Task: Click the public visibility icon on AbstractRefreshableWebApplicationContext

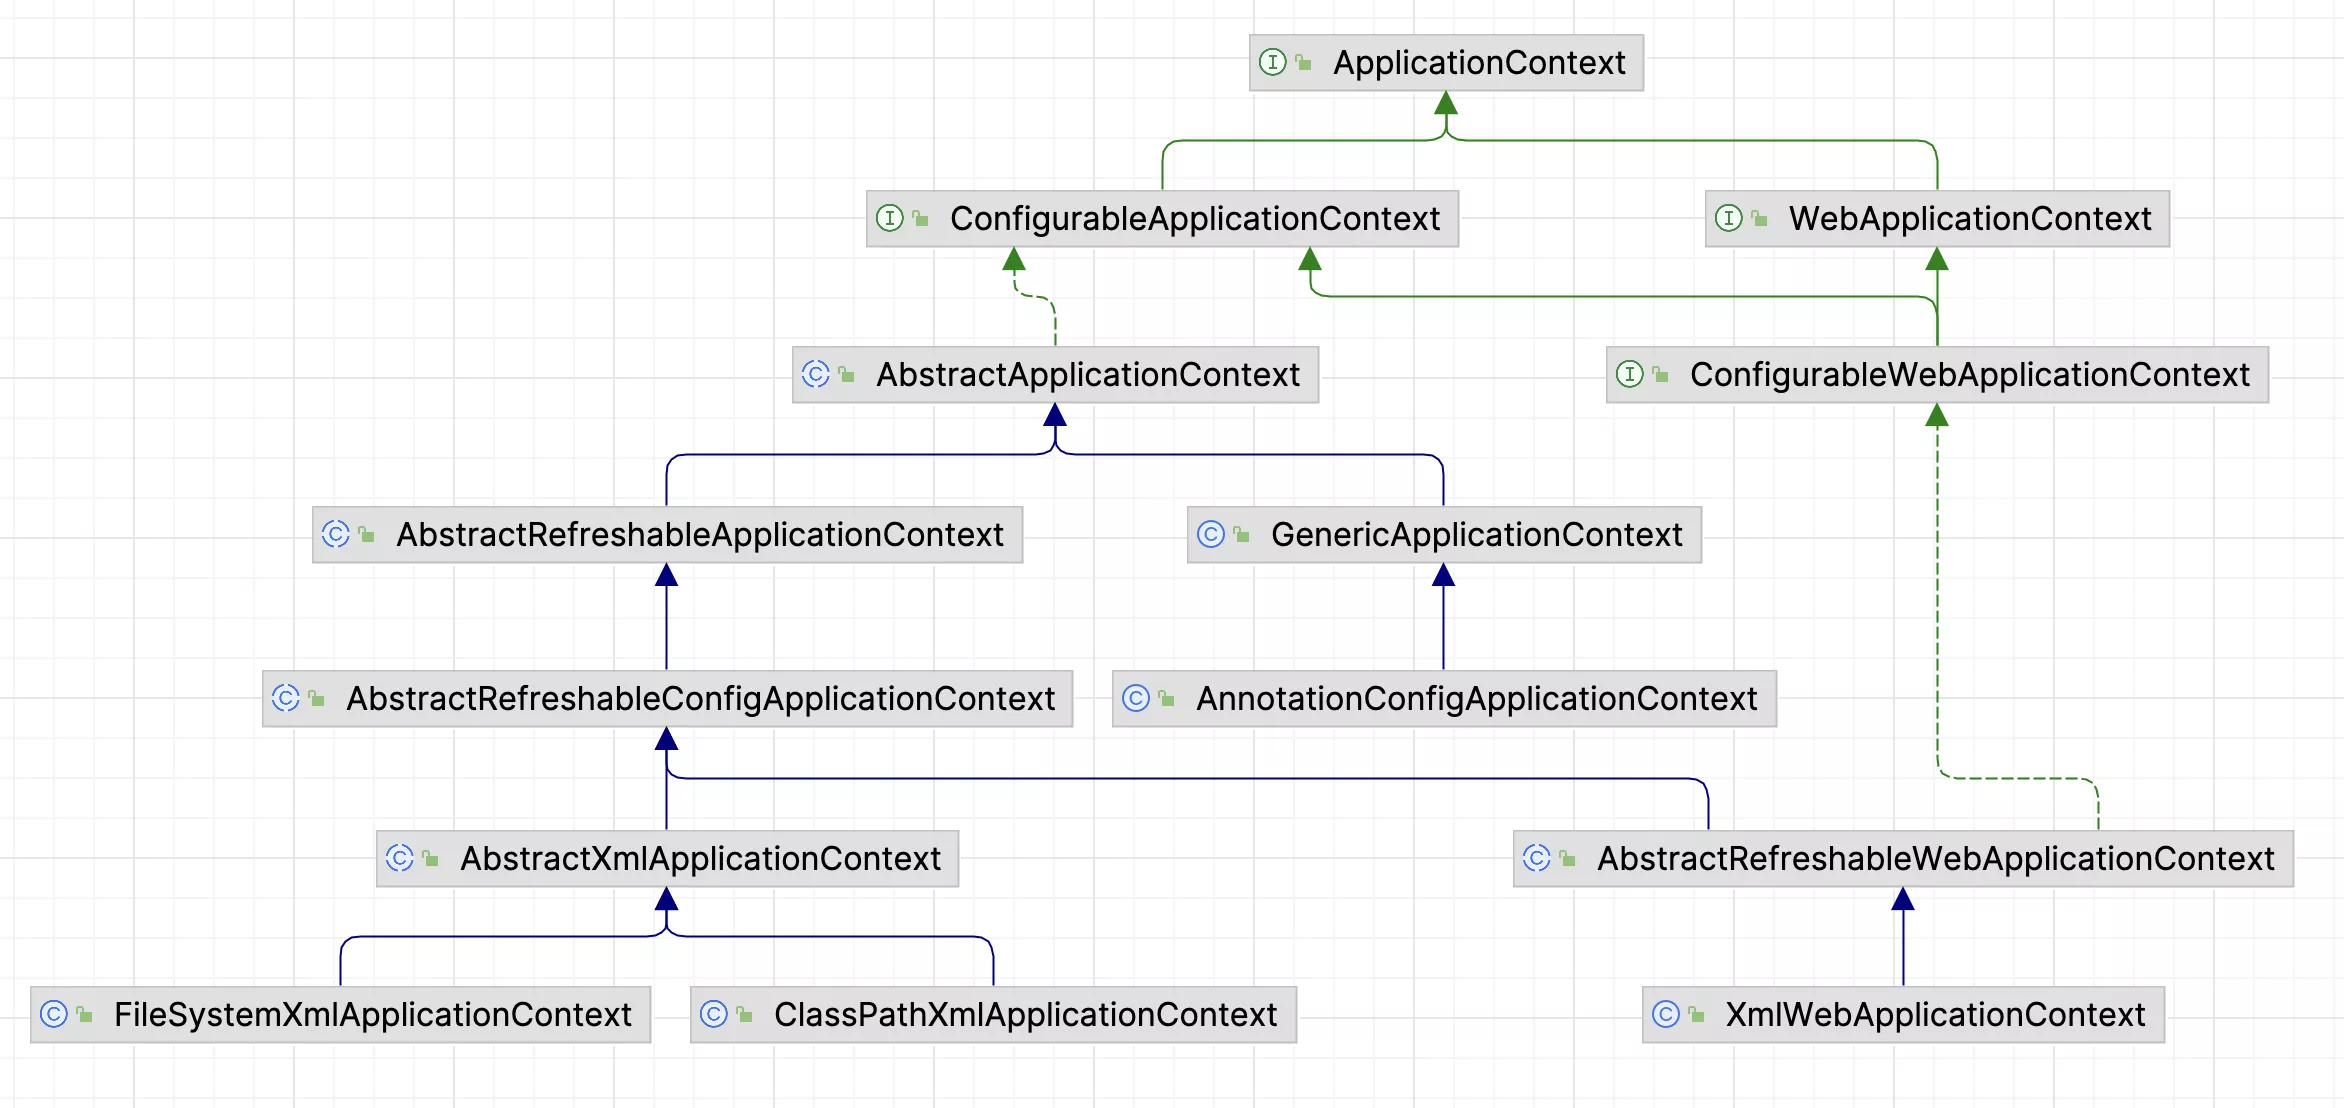Action: (x=1567, y=859)
